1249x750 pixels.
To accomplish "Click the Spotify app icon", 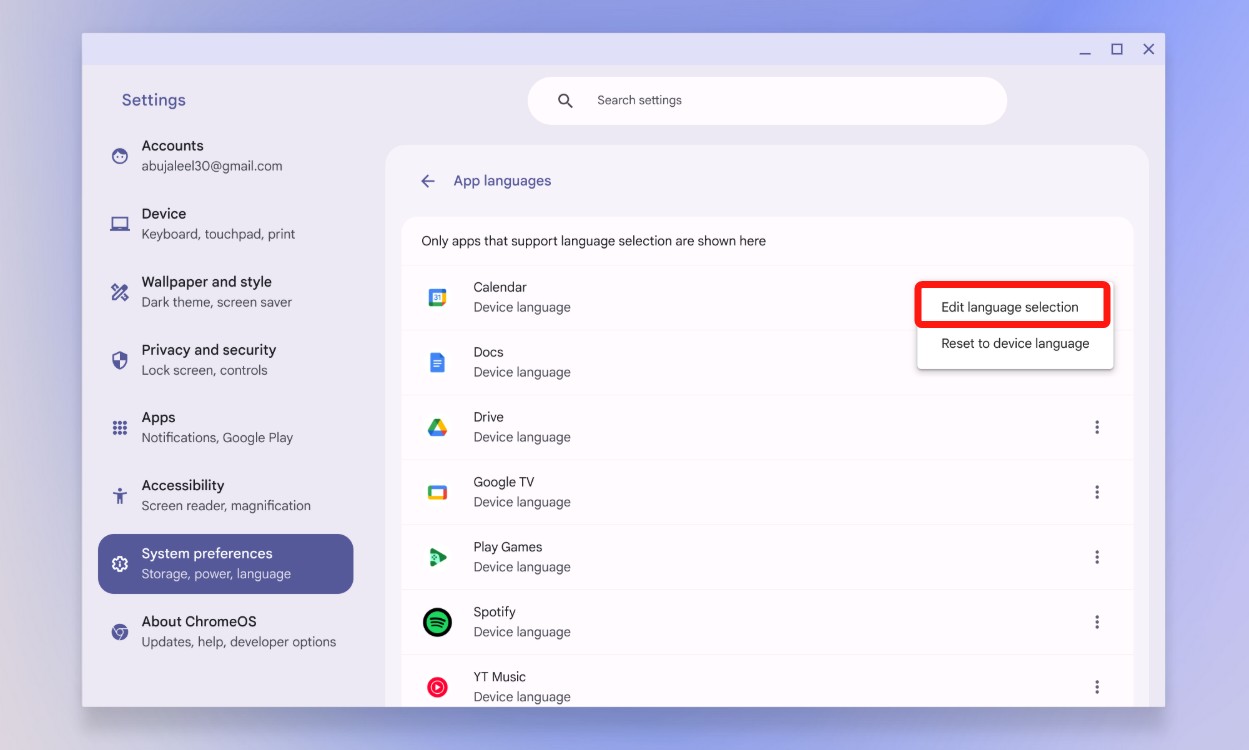I will point(437,622).
